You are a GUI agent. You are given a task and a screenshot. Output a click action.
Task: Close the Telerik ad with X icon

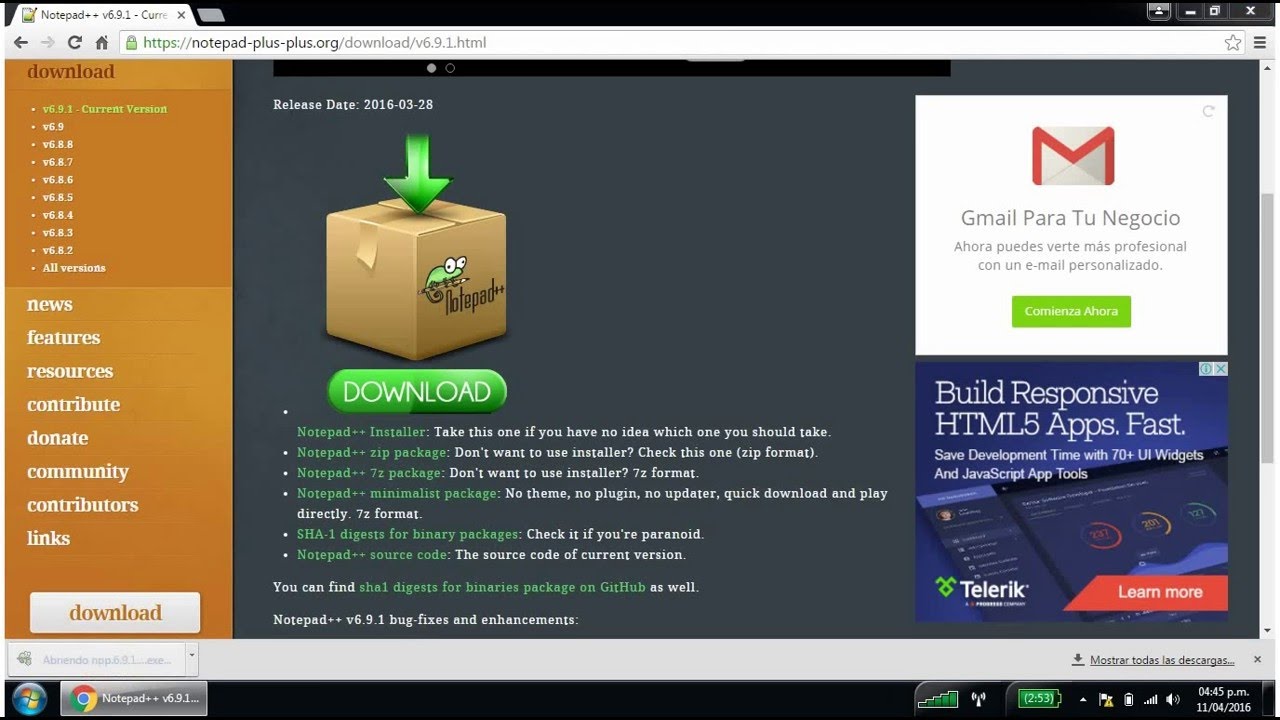coord(1221,369)
